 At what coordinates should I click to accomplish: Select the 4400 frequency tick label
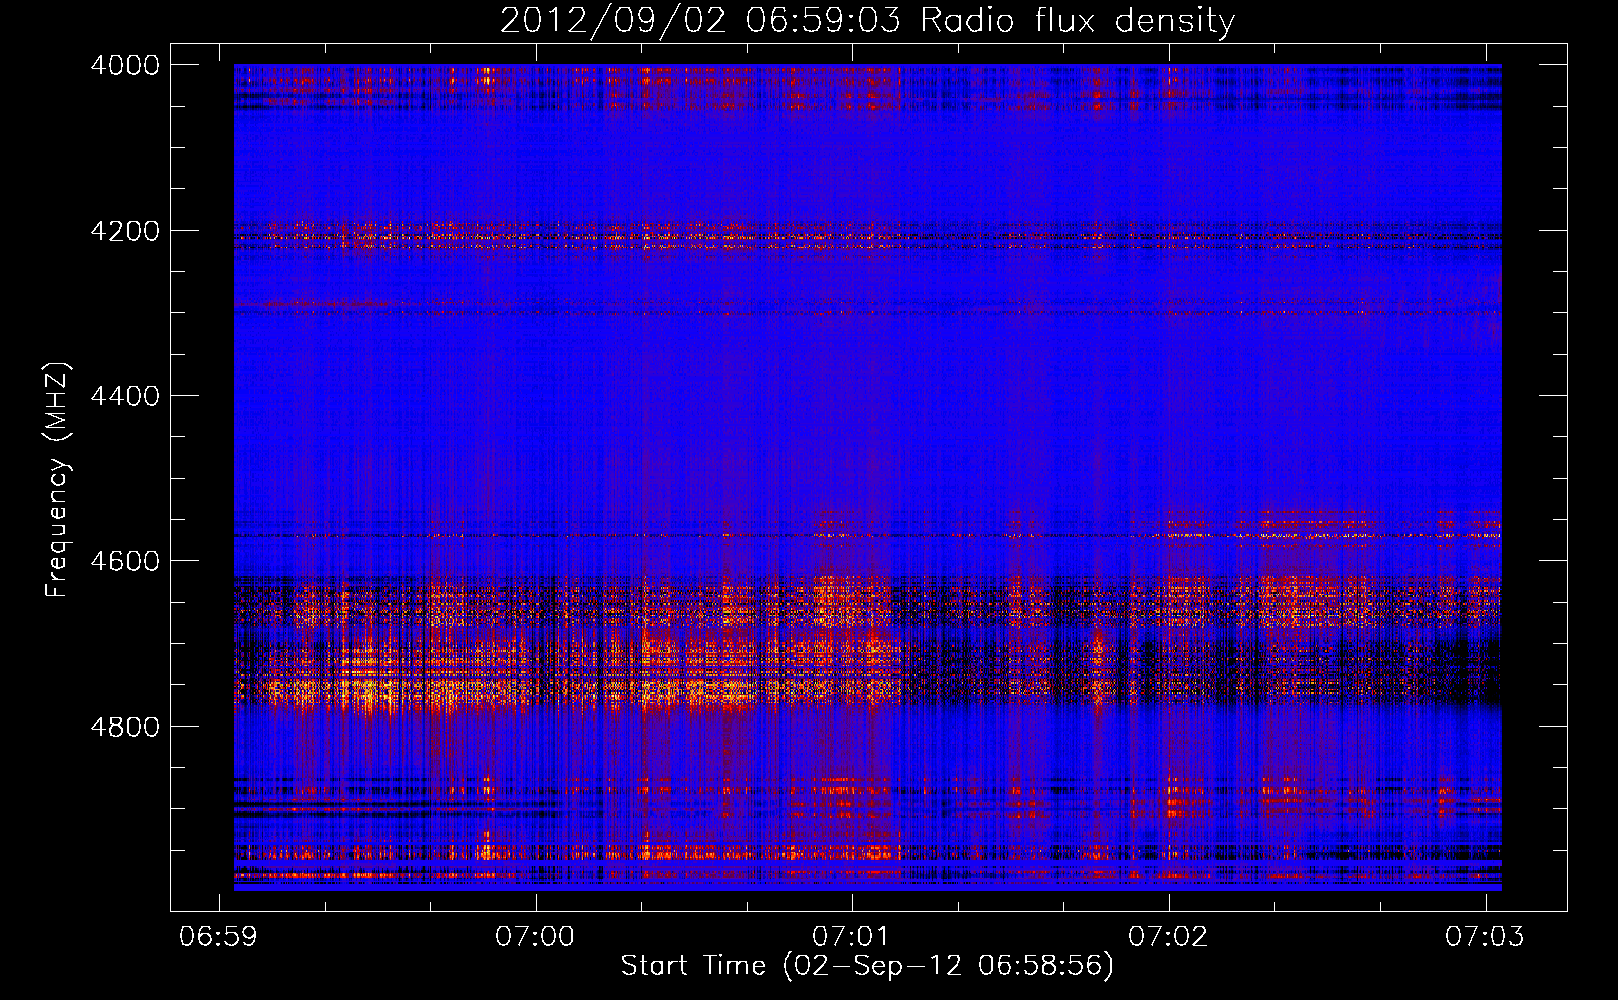125,396
